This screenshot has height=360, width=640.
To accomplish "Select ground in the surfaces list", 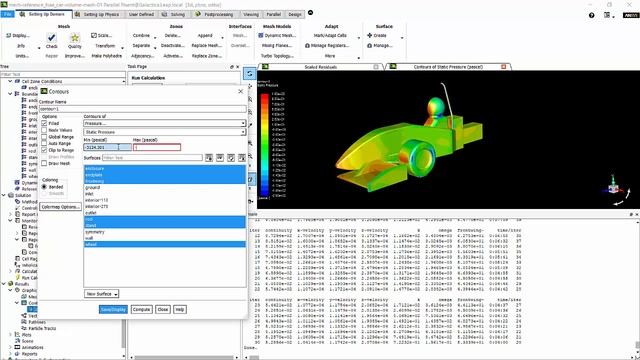I will point(164,187).
